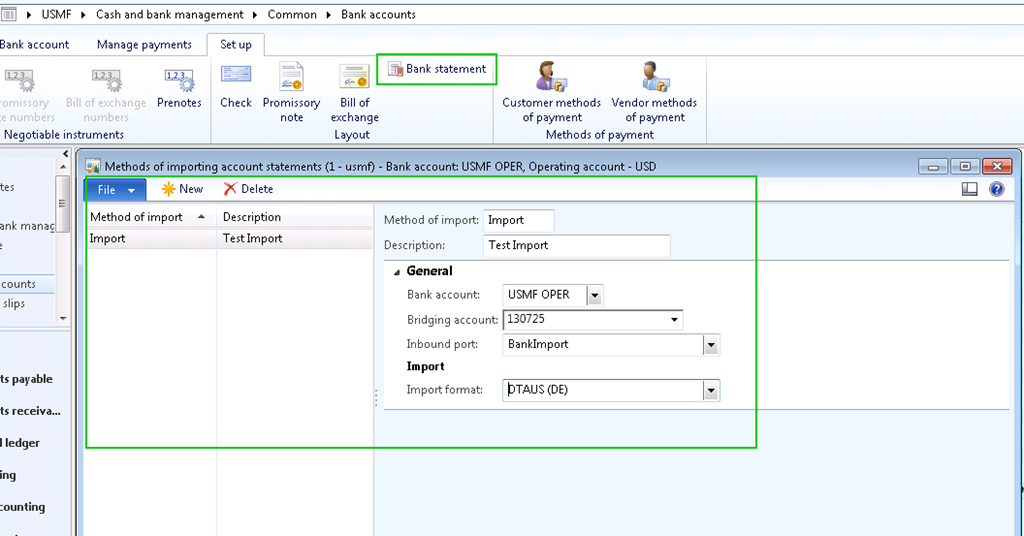Screen dimensions: 1024x536
Task: Open Bill of exchange layout
Action: tap(354, 79)
